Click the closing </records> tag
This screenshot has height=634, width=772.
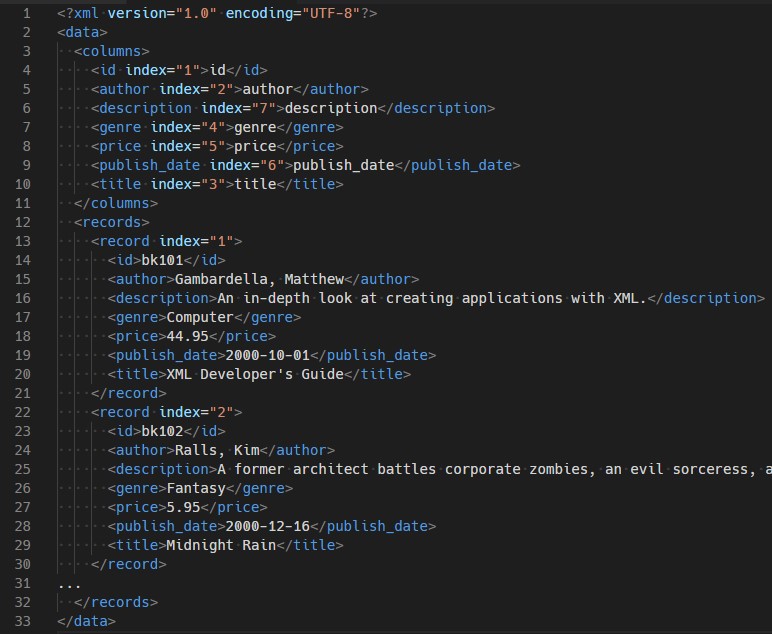[x=116, y=602]
